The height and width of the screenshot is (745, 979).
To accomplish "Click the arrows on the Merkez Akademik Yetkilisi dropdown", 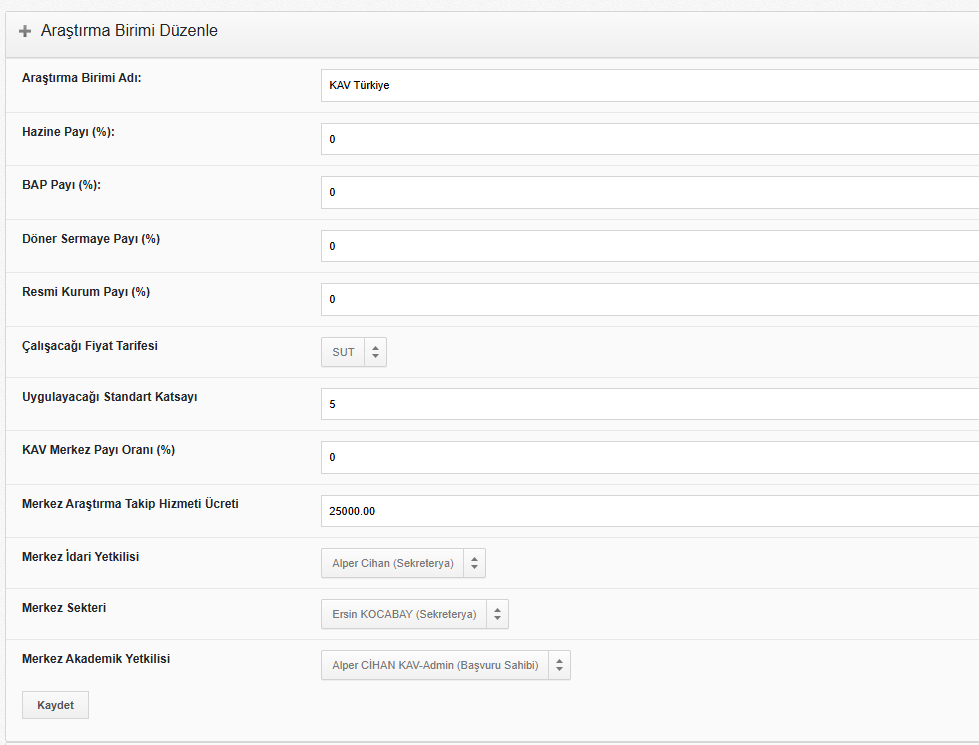I will (559, 666).
